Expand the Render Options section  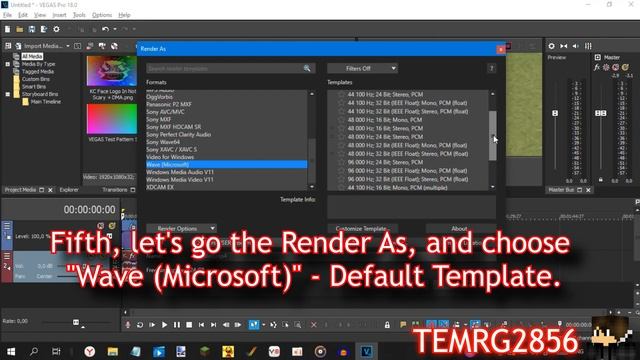181,228
